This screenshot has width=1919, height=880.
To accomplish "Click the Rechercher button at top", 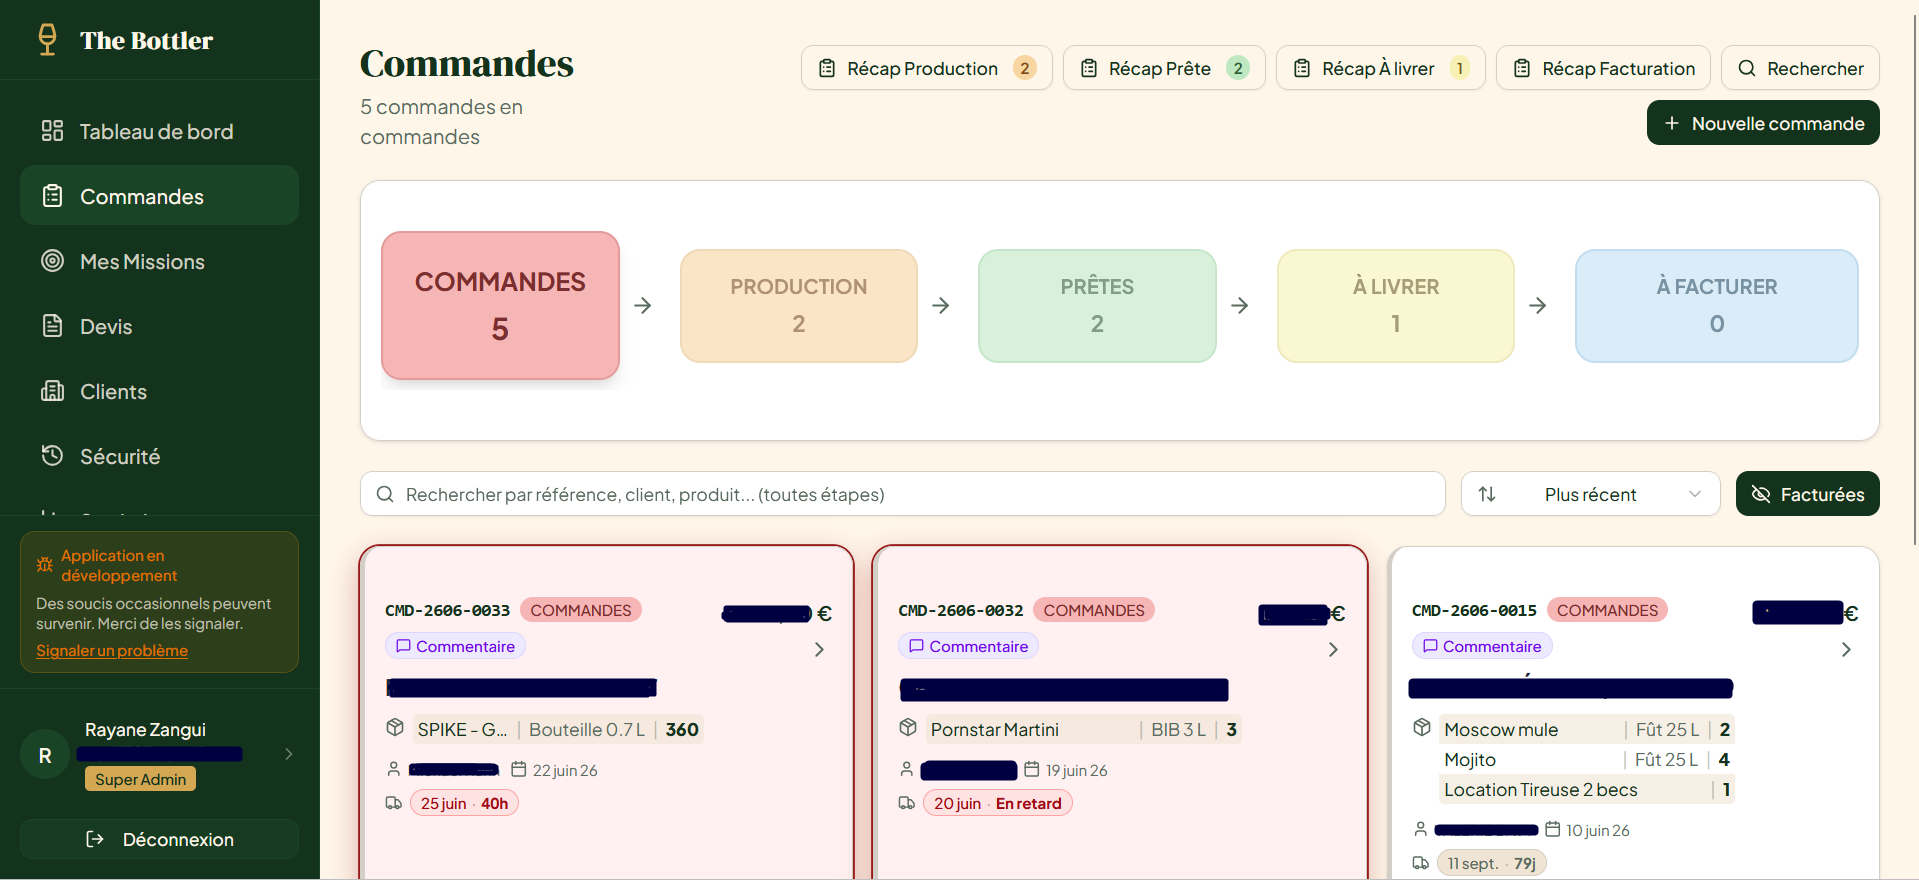I will point(1800,68).
